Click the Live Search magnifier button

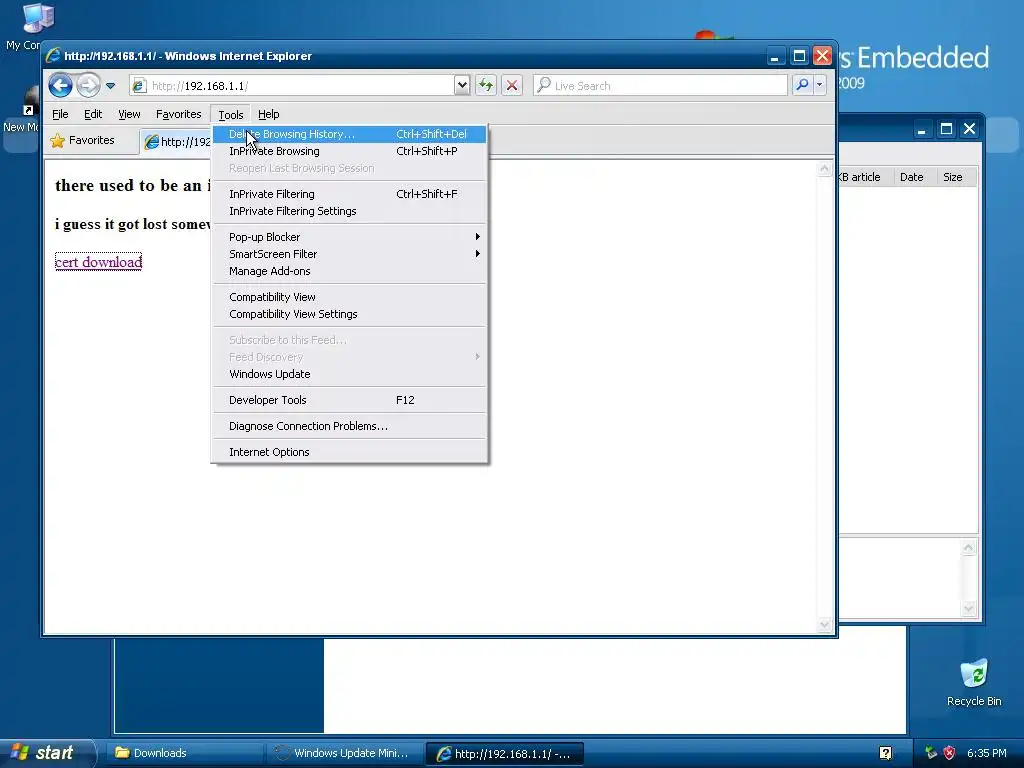coord(802,85)
